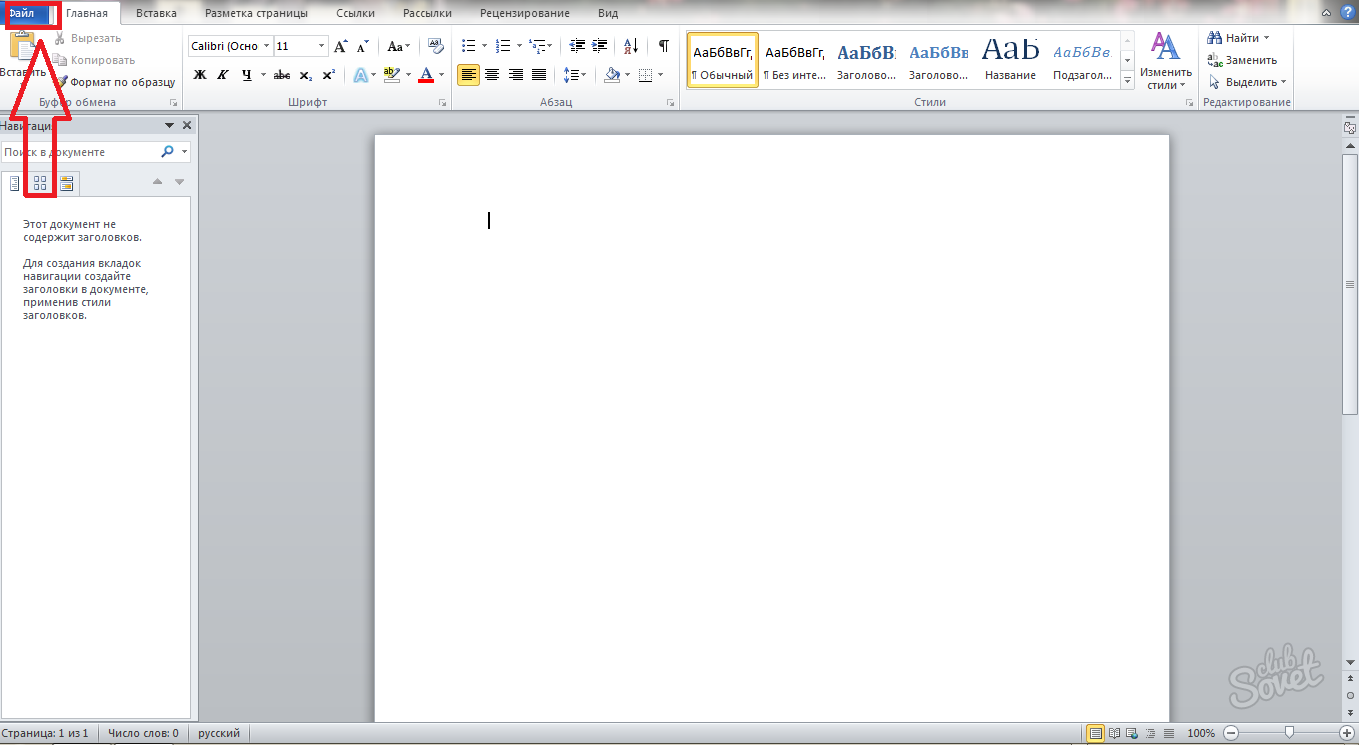
Task: Open the search options dropdown next to the magnifier
Action: [184, 152]
